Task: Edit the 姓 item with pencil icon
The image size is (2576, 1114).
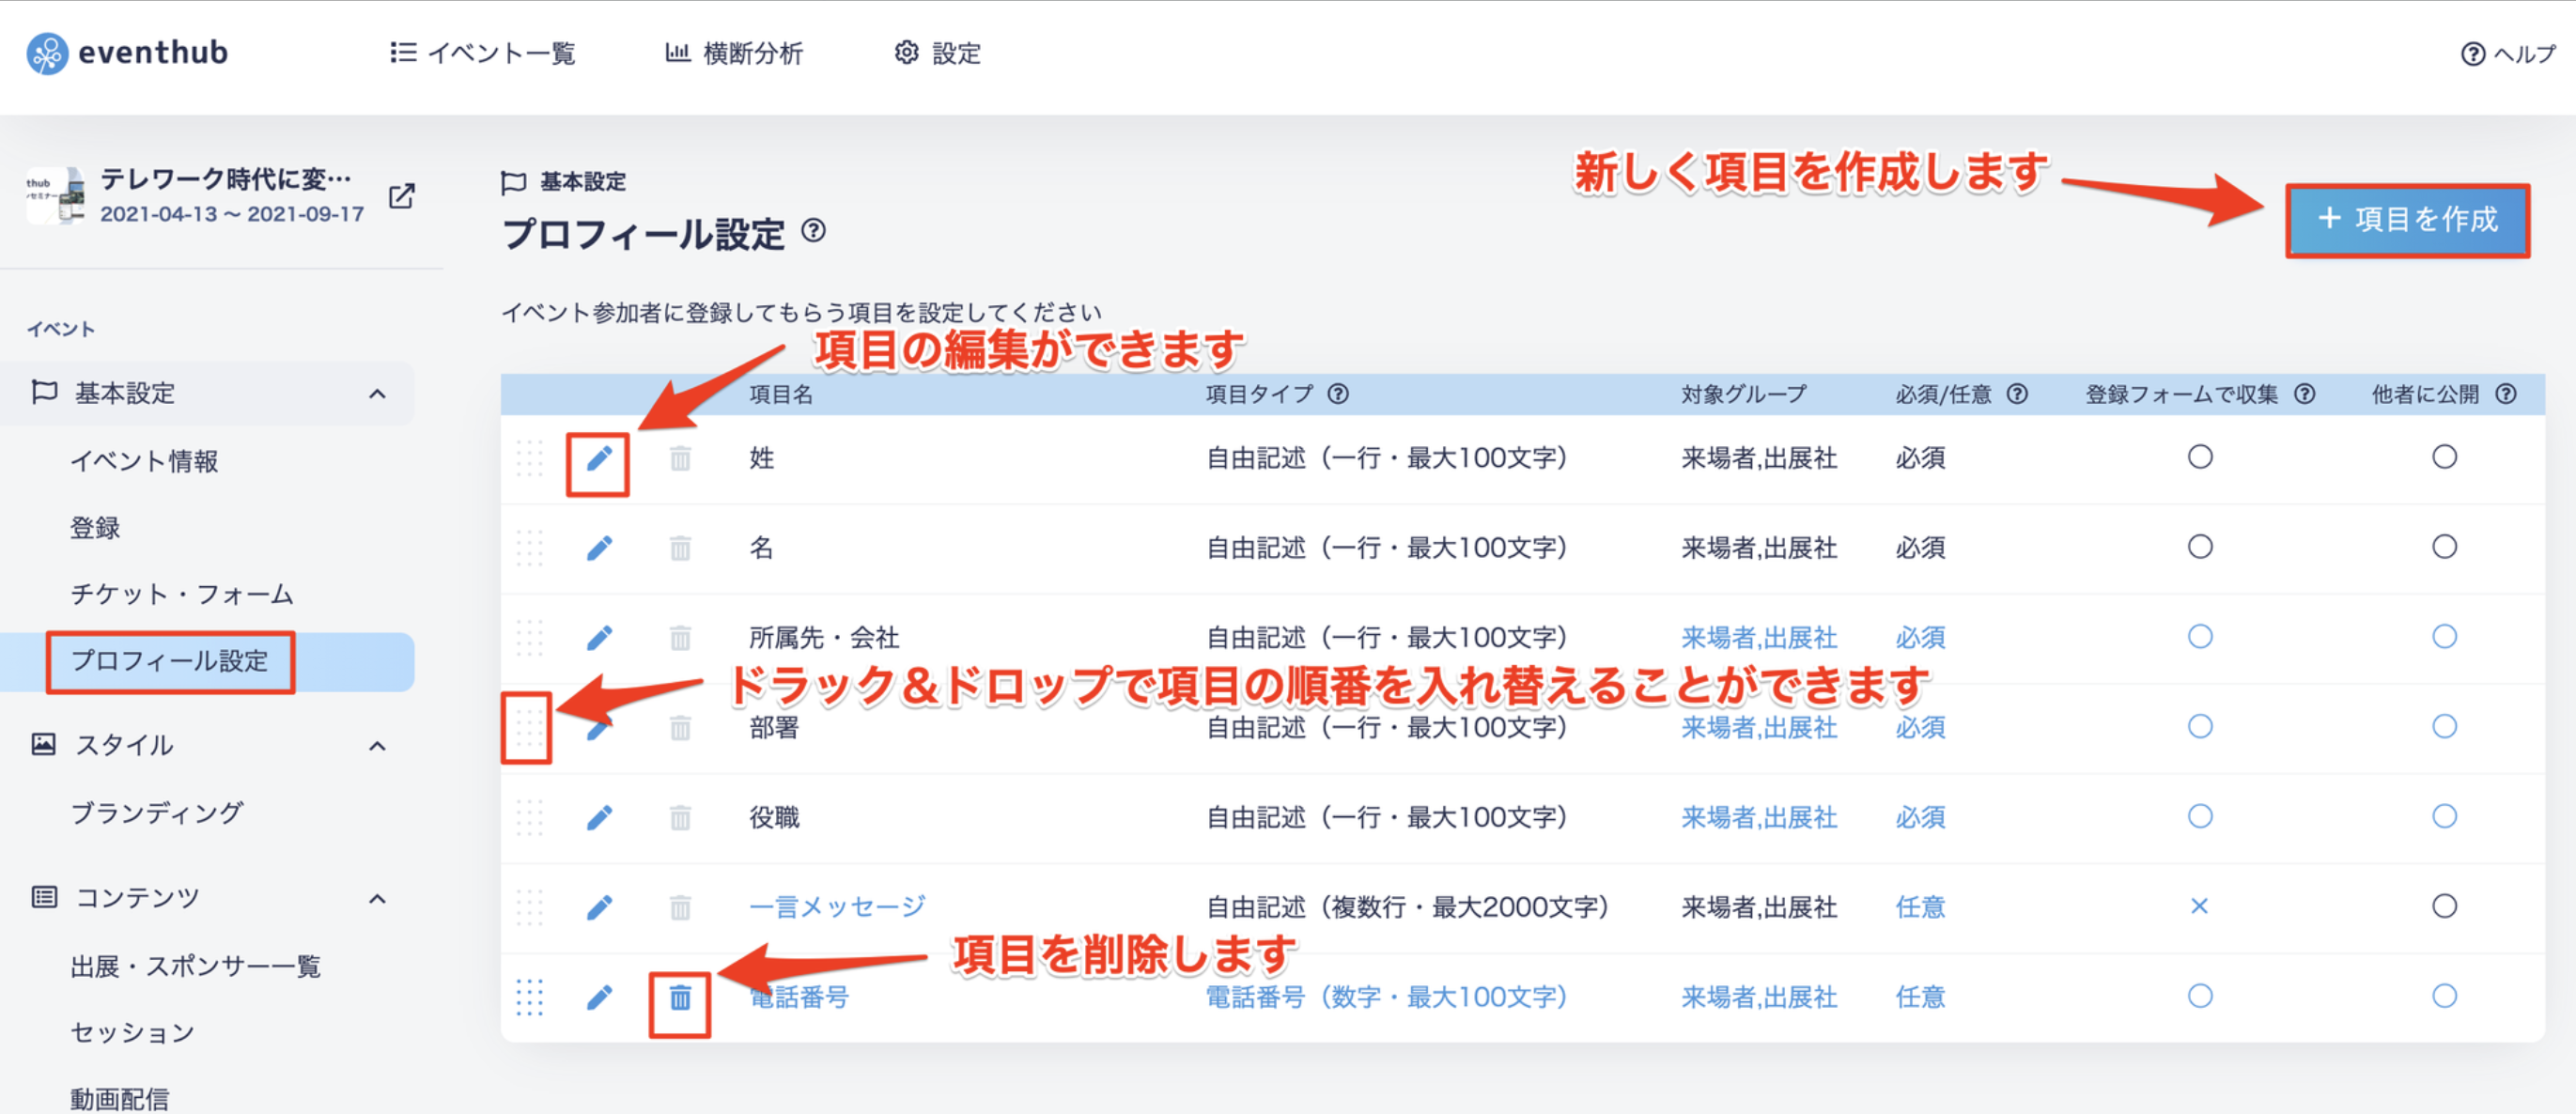Action: pyautogui.click(x=599, y=459)
